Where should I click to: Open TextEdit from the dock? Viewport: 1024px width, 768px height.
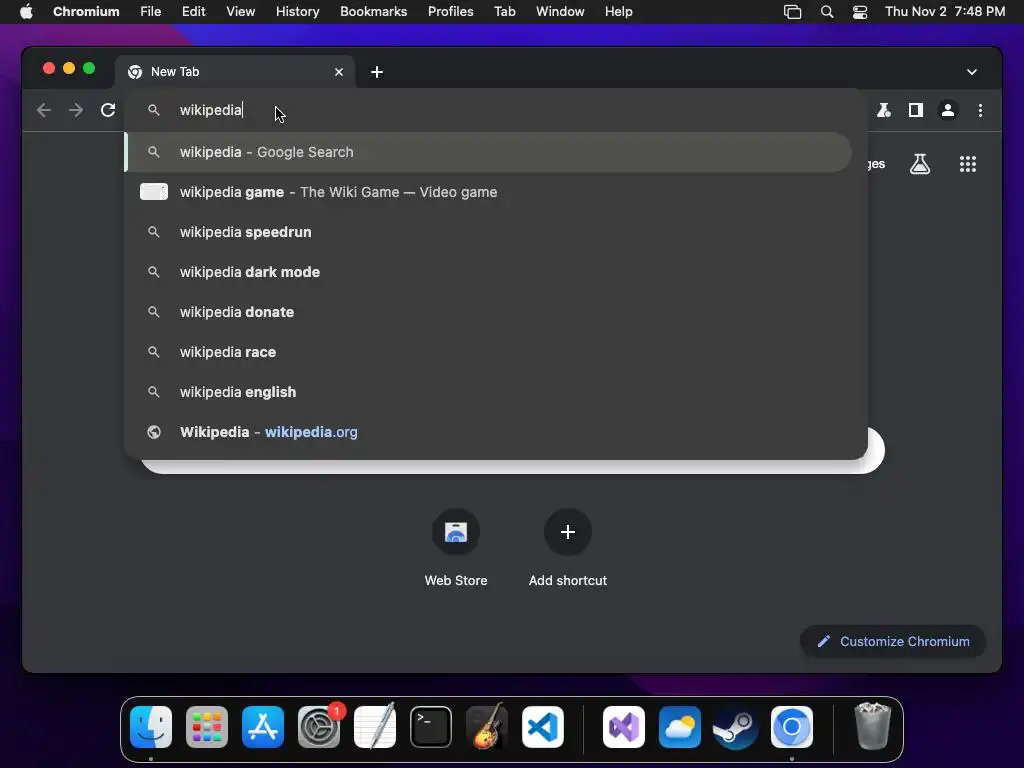[375, 727]
